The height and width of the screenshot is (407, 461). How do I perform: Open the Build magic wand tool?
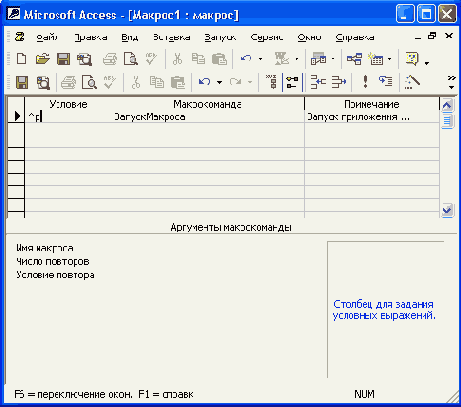412,82
